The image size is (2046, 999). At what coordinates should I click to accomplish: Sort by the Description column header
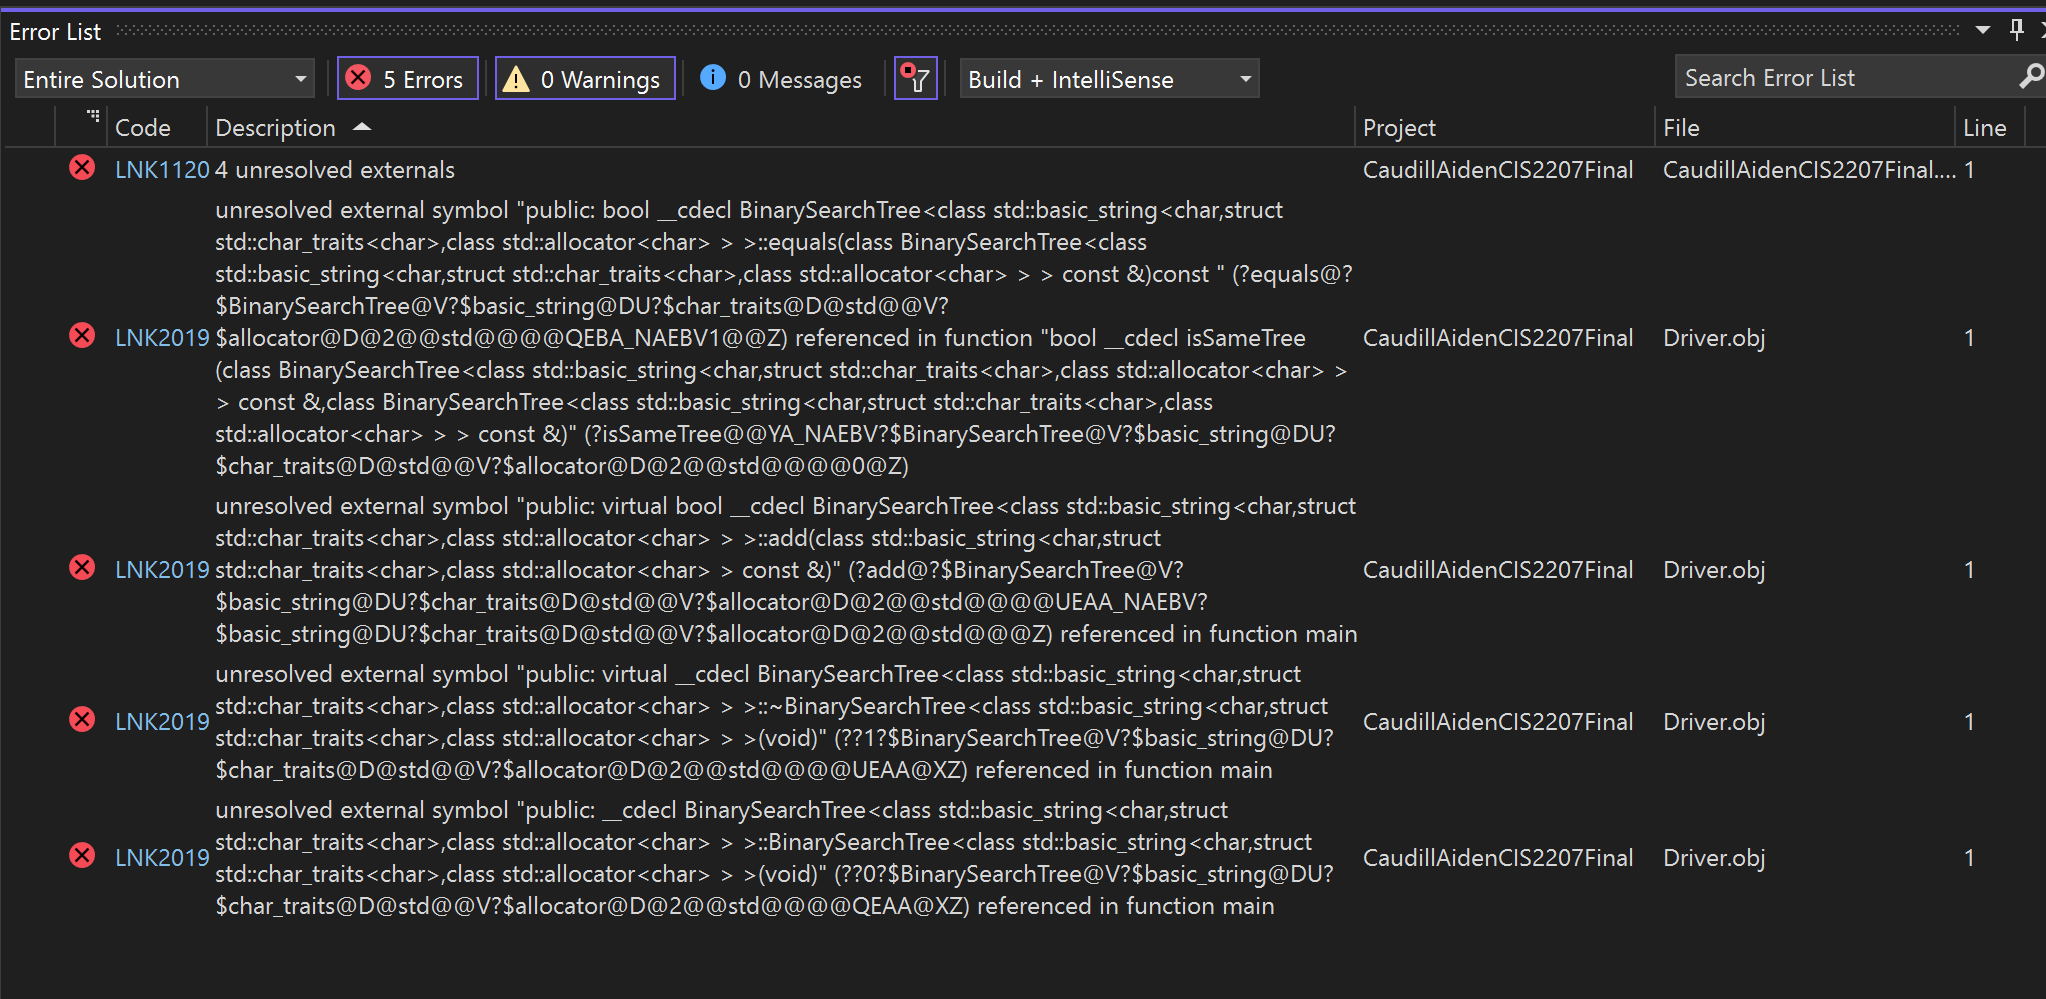(x=275, y=127)
